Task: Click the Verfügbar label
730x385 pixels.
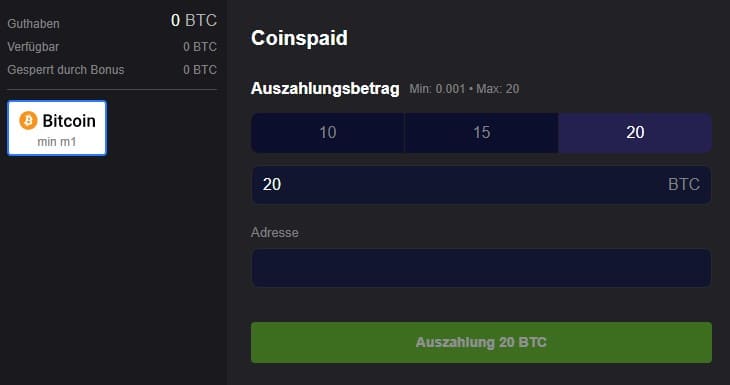Action: (33, 47)
